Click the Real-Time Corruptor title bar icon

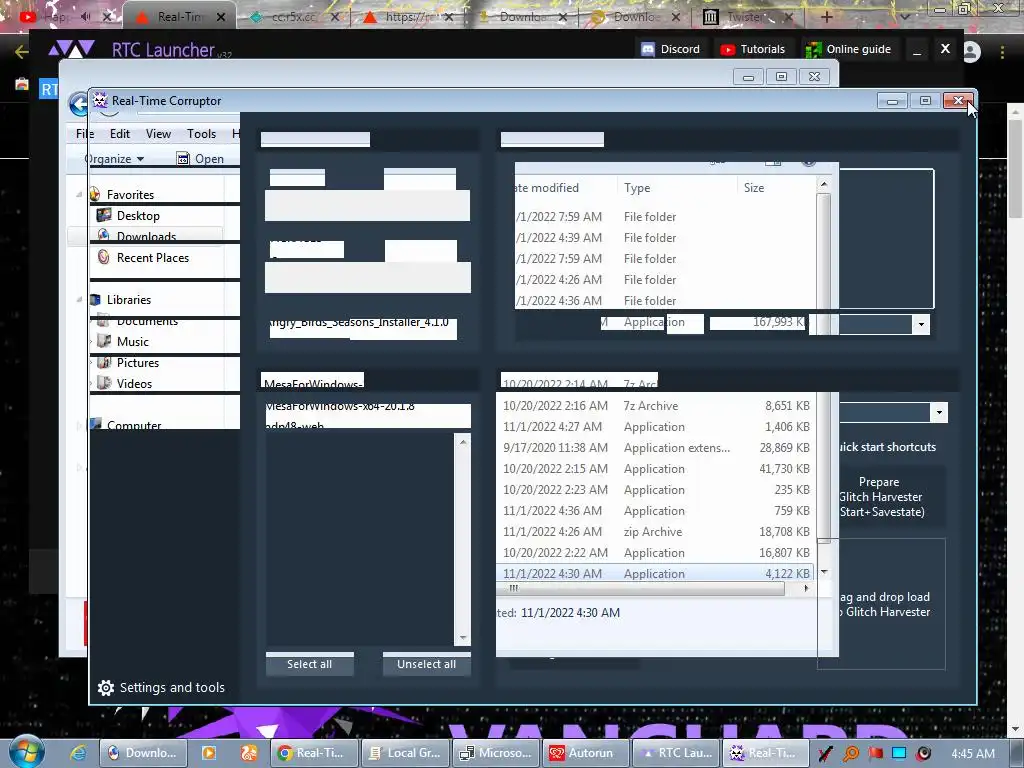tap(100, 101)
